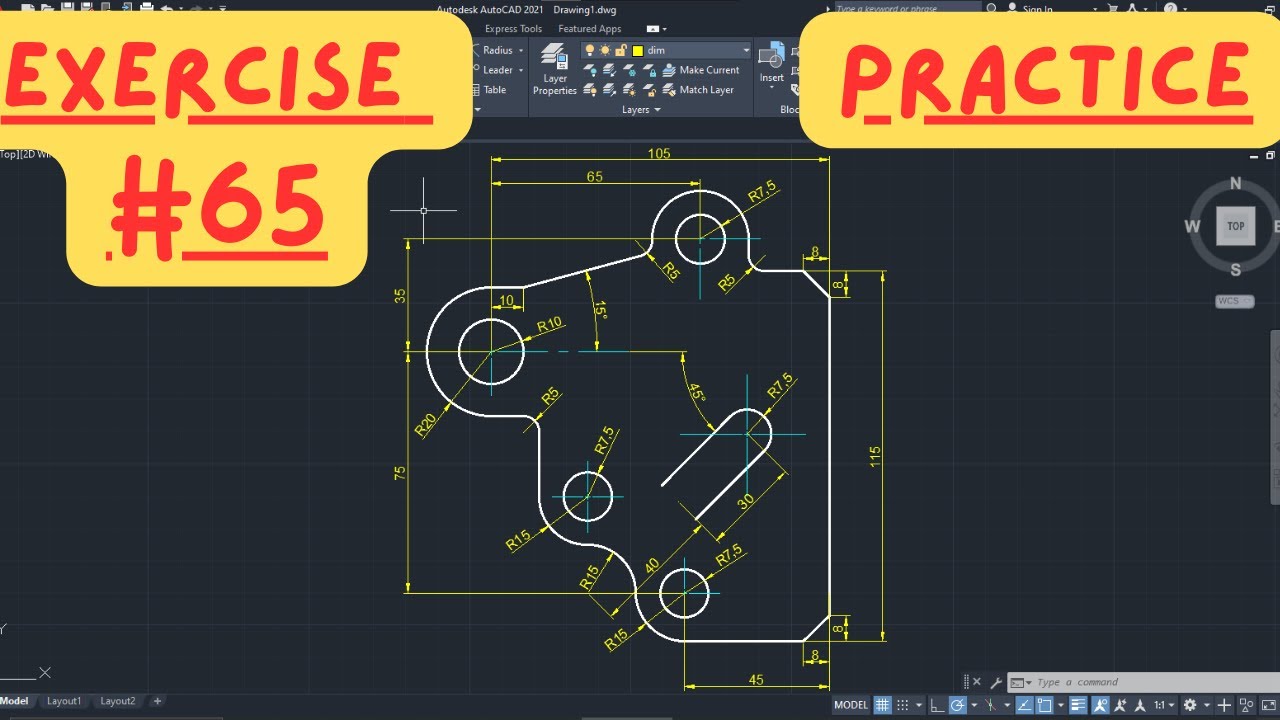Image resolution: width=1280 pixels, height=720 pixels.
Task: Toggle dim layer freeze sun icon
Action: [605, 50]
